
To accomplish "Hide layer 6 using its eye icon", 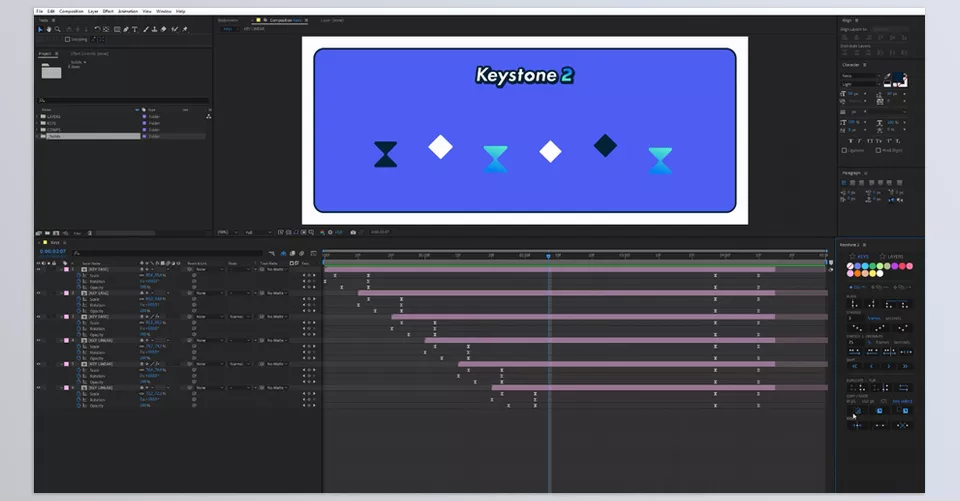I will (x=38, y=388).
